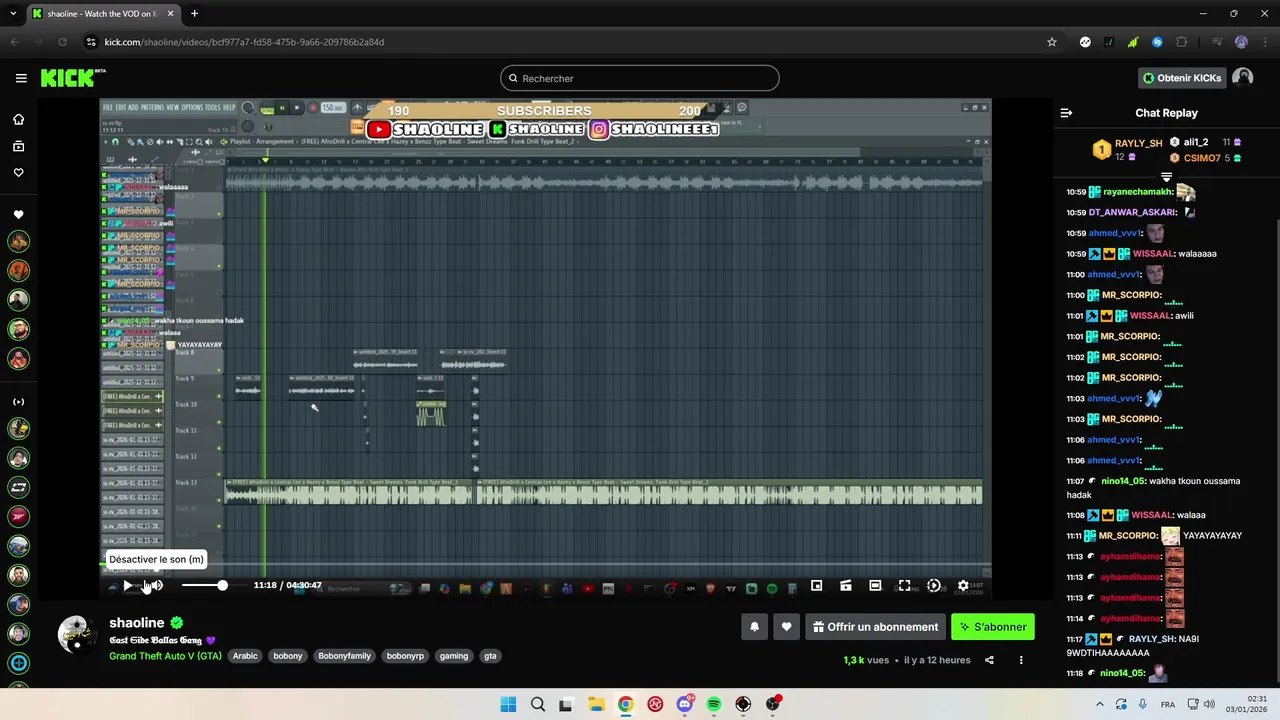This screenshot has width=1280, height=720.
Task: Toggle theater mode icon
Action: (x=875, y=585)
